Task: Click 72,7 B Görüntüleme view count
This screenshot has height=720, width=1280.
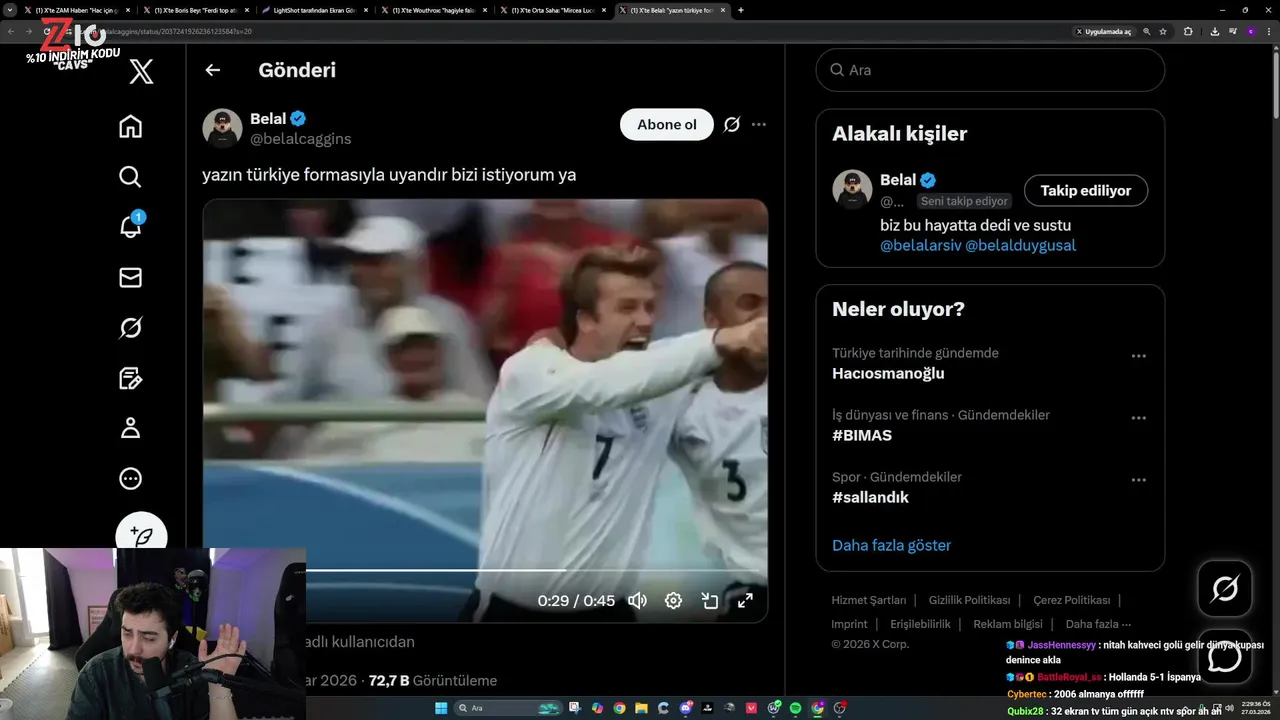Action: (x=433, y=680)
